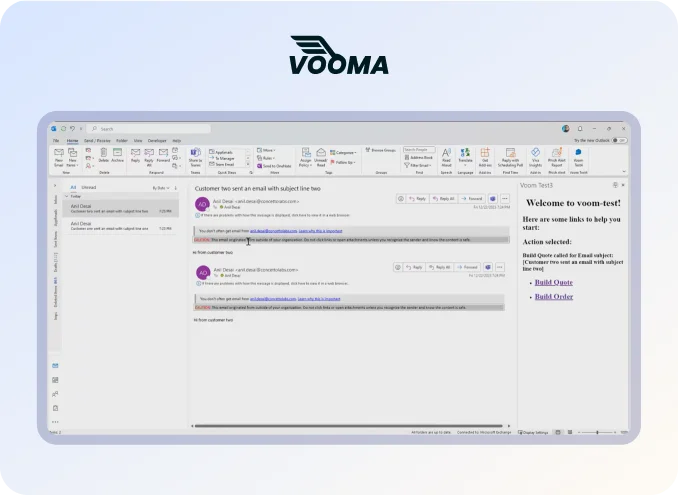The width and height of the screenshot is (678, 495).
Task: Collapse the ribbon with the chevron
Action: (x=624, y=172)
